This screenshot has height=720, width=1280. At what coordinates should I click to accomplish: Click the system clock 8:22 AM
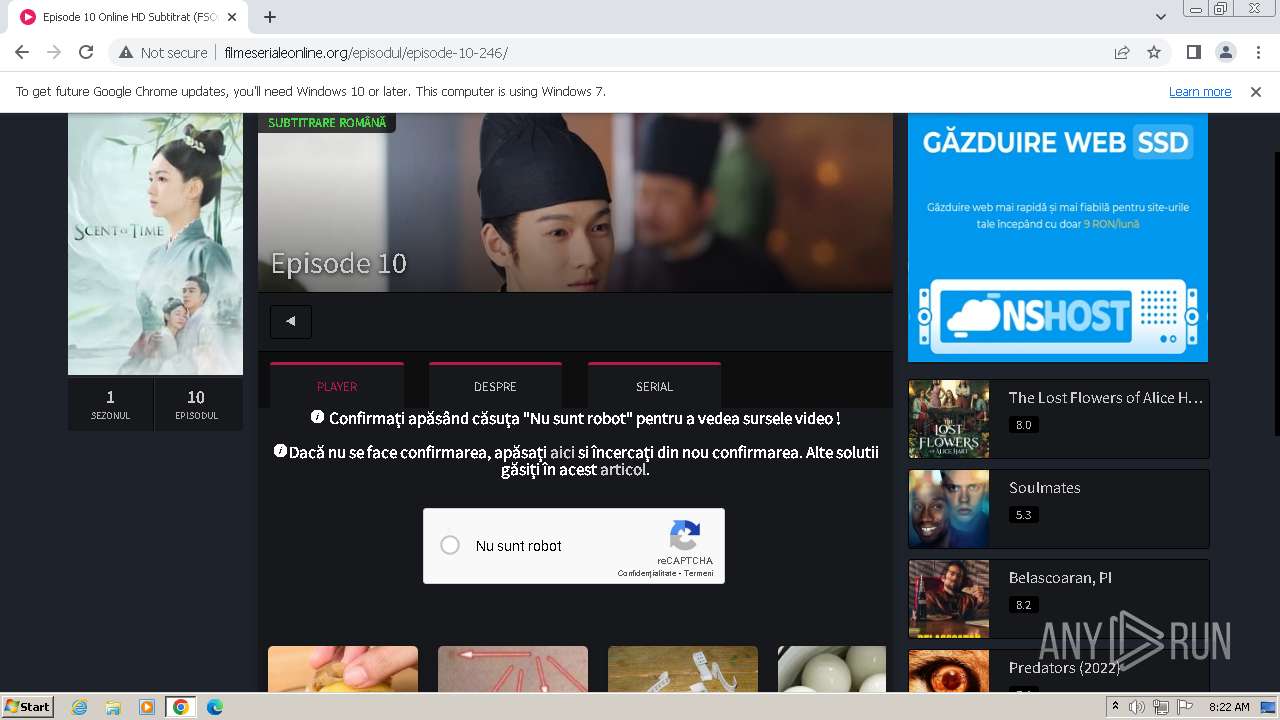pyautogui.click(x=1229, y=707)
